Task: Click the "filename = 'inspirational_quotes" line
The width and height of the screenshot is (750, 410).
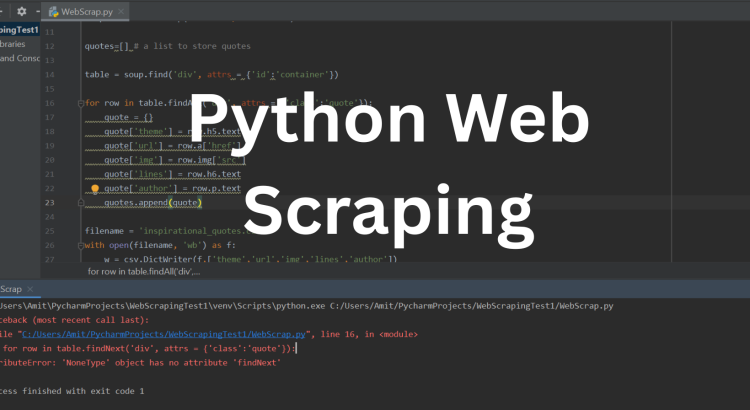Action: coord(167,231)
